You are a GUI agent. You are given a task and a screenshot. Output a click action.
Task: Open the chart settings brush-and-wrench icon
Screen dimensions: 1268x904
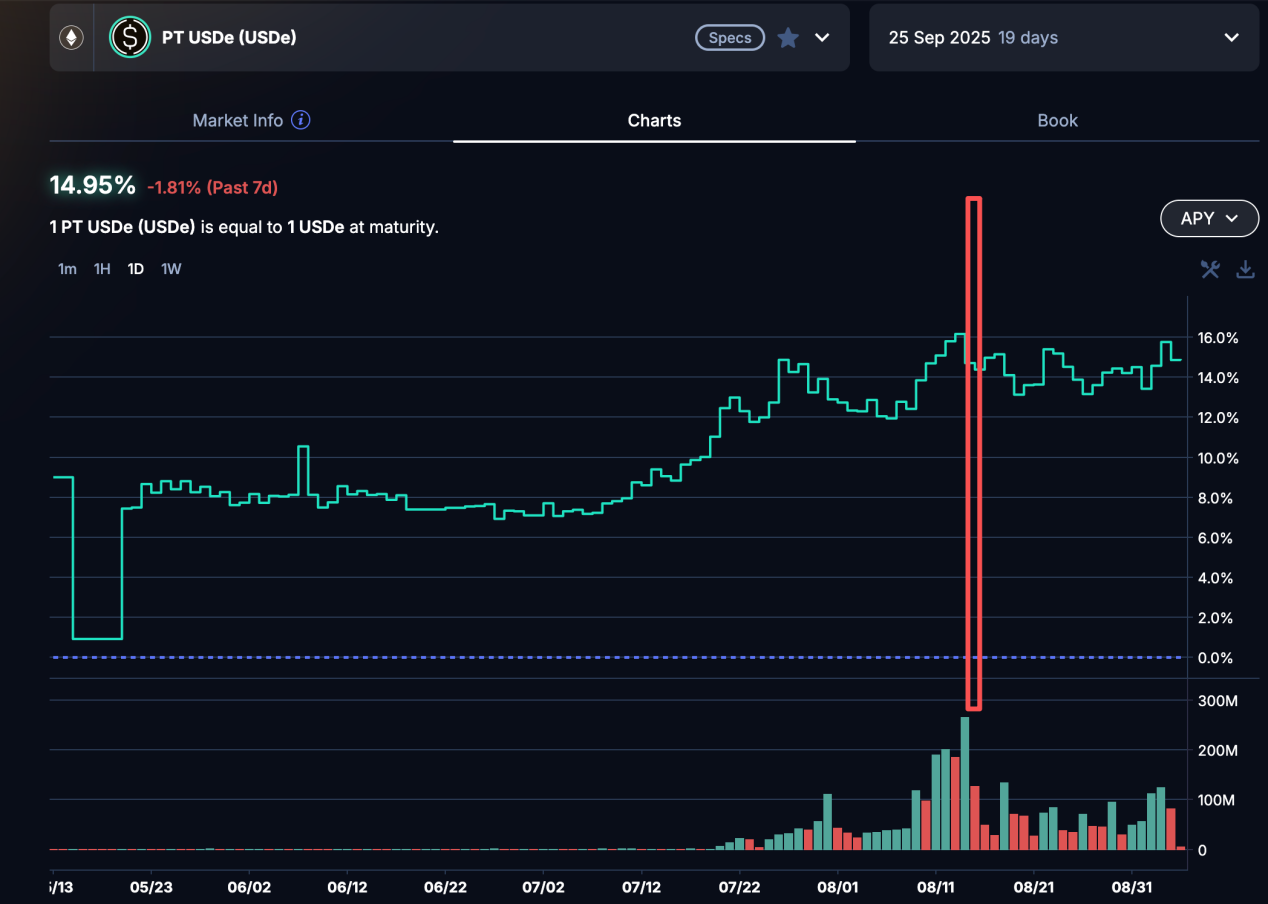1210,269
